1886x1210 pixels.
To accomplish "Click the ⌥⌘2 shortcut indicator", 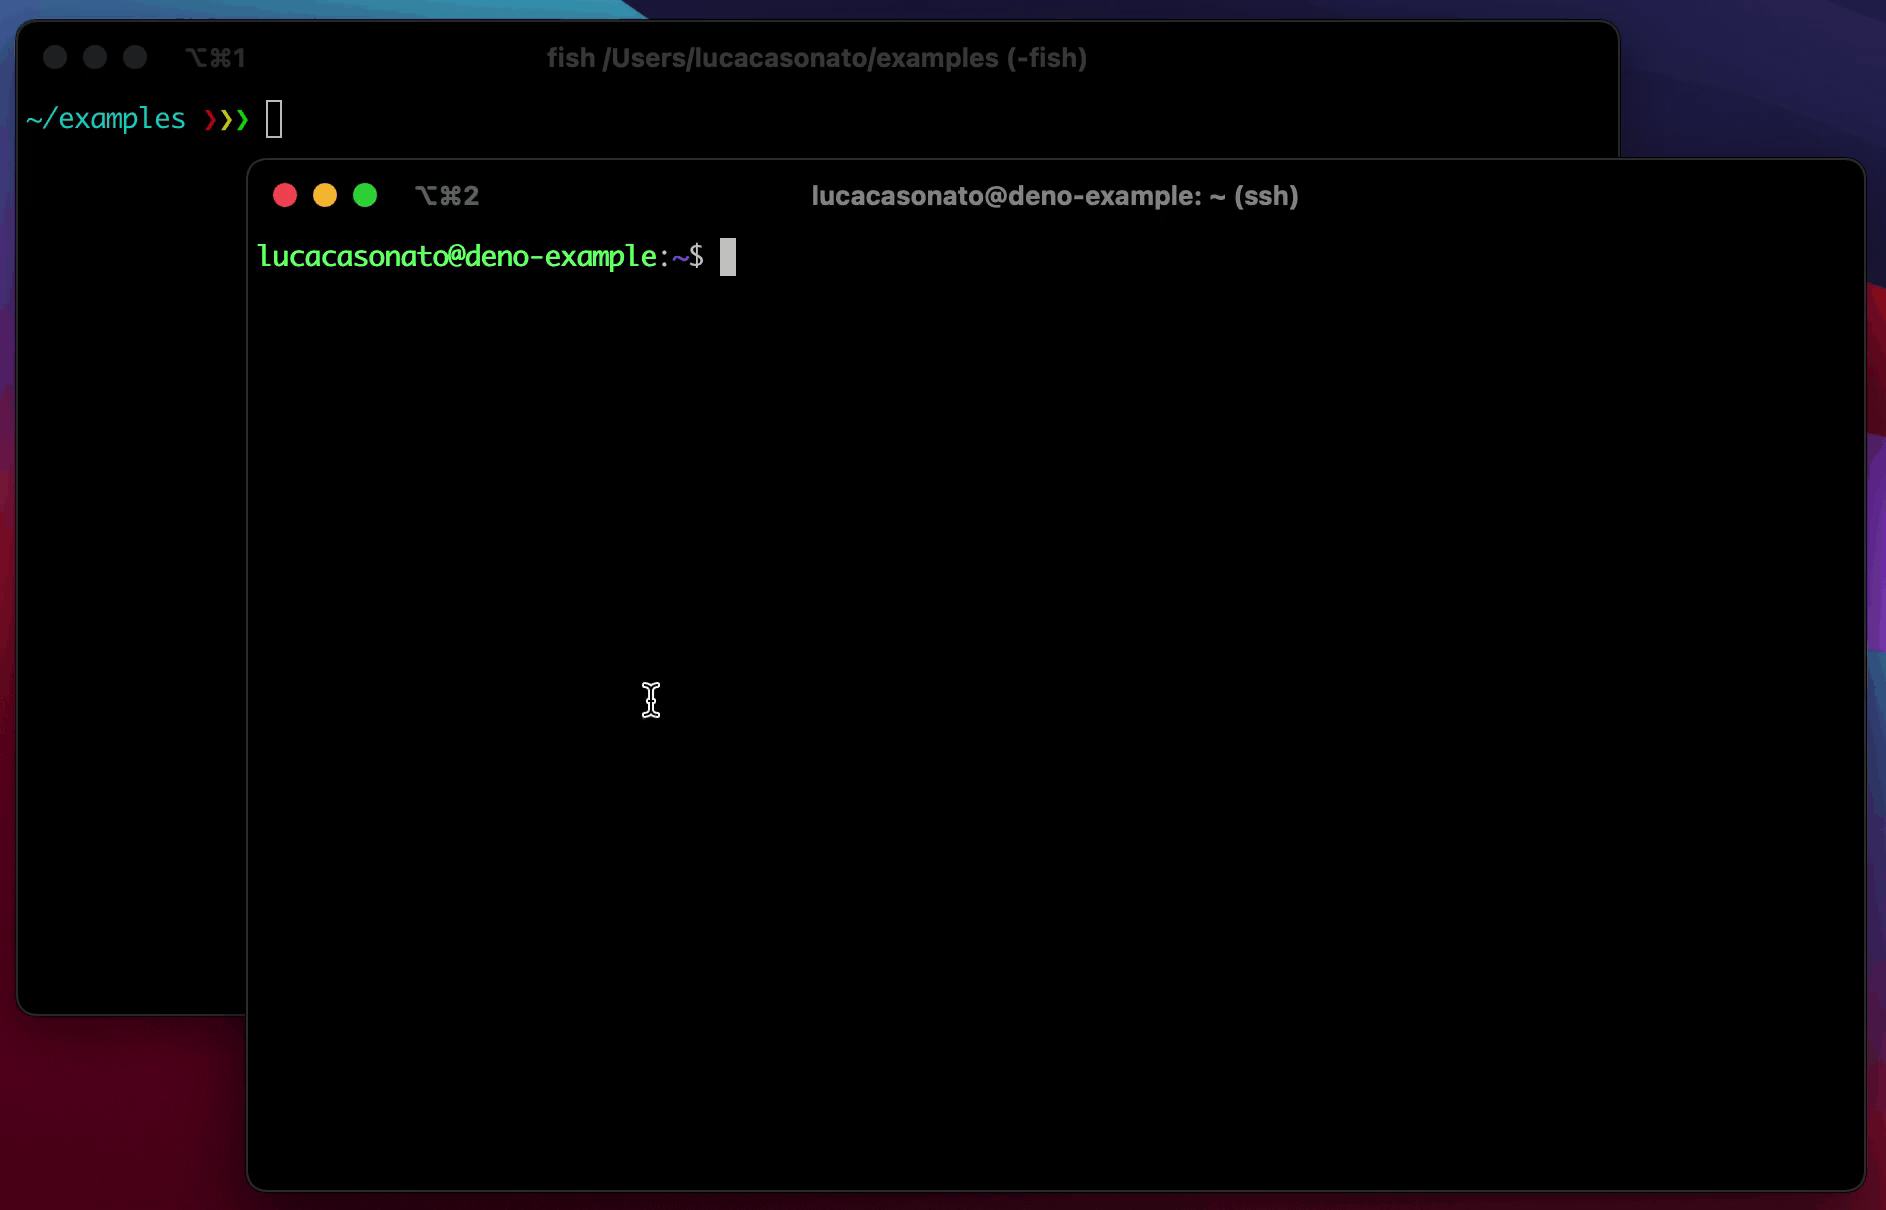I will pos(447,196).
